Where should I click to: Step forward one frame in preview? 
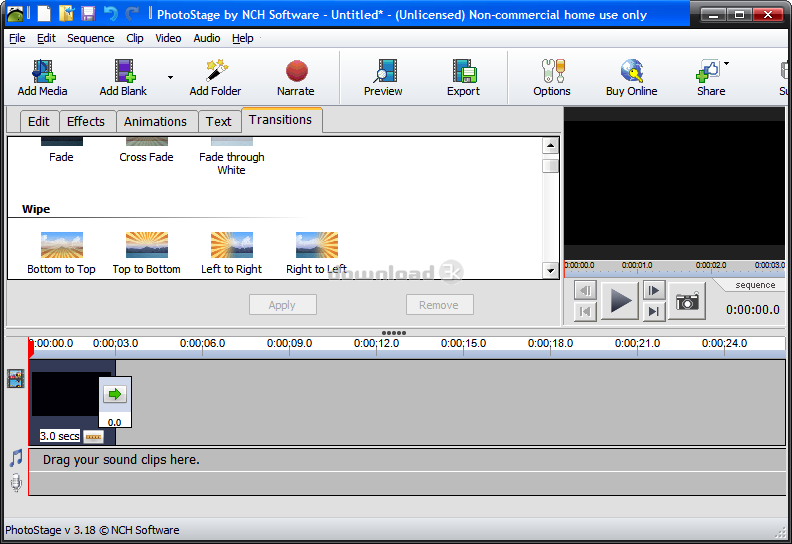point(654,290)
